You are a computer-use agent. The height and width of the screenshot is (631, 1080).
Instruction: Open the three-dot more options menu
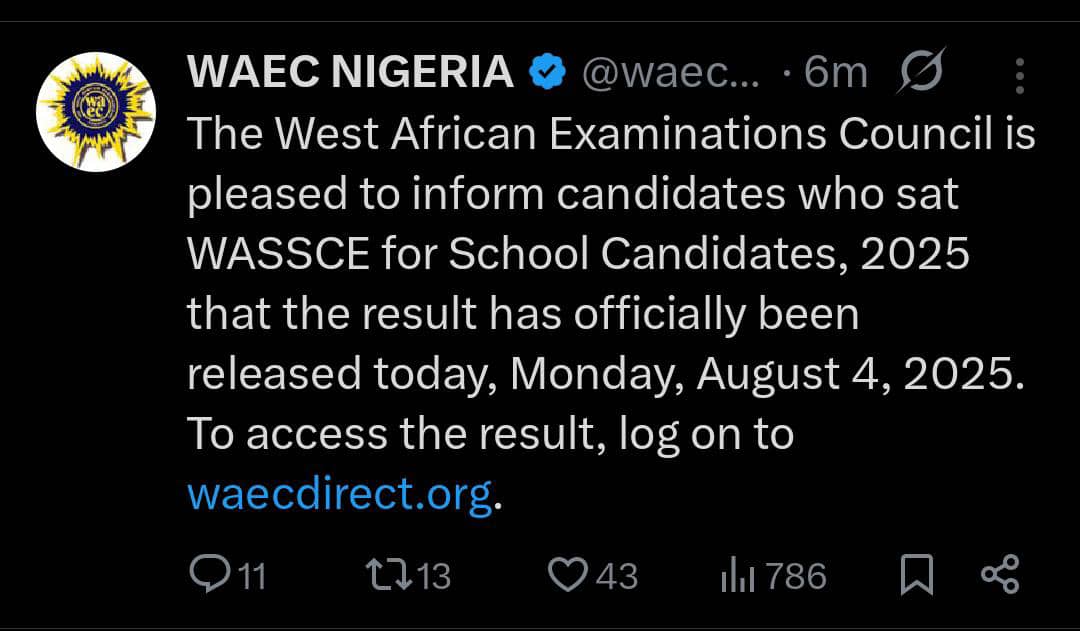[x=1021, y=70]
